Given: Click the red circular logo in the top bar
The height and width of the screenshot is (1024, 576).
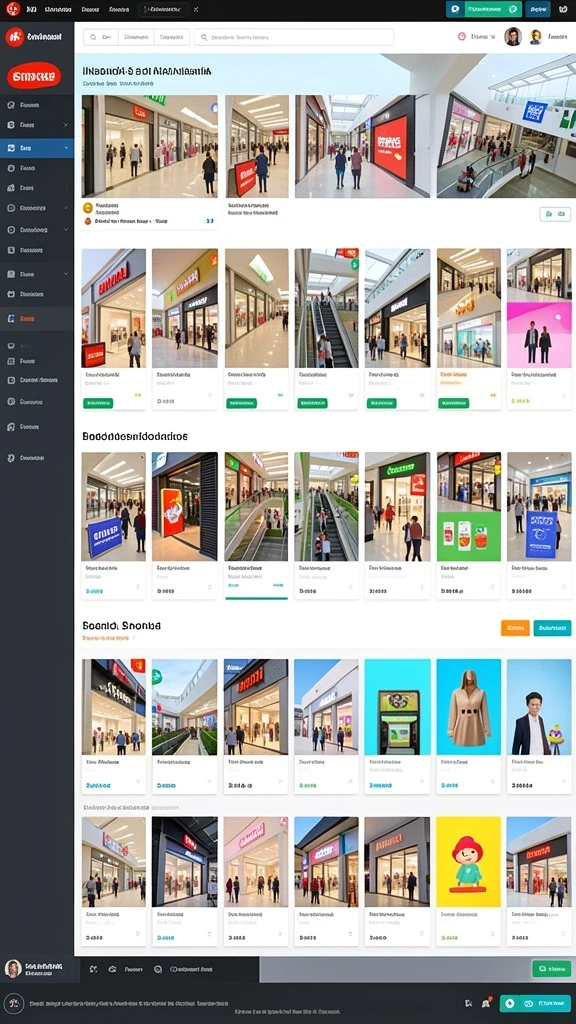Looking at the screenshot, I should point(13,9).
